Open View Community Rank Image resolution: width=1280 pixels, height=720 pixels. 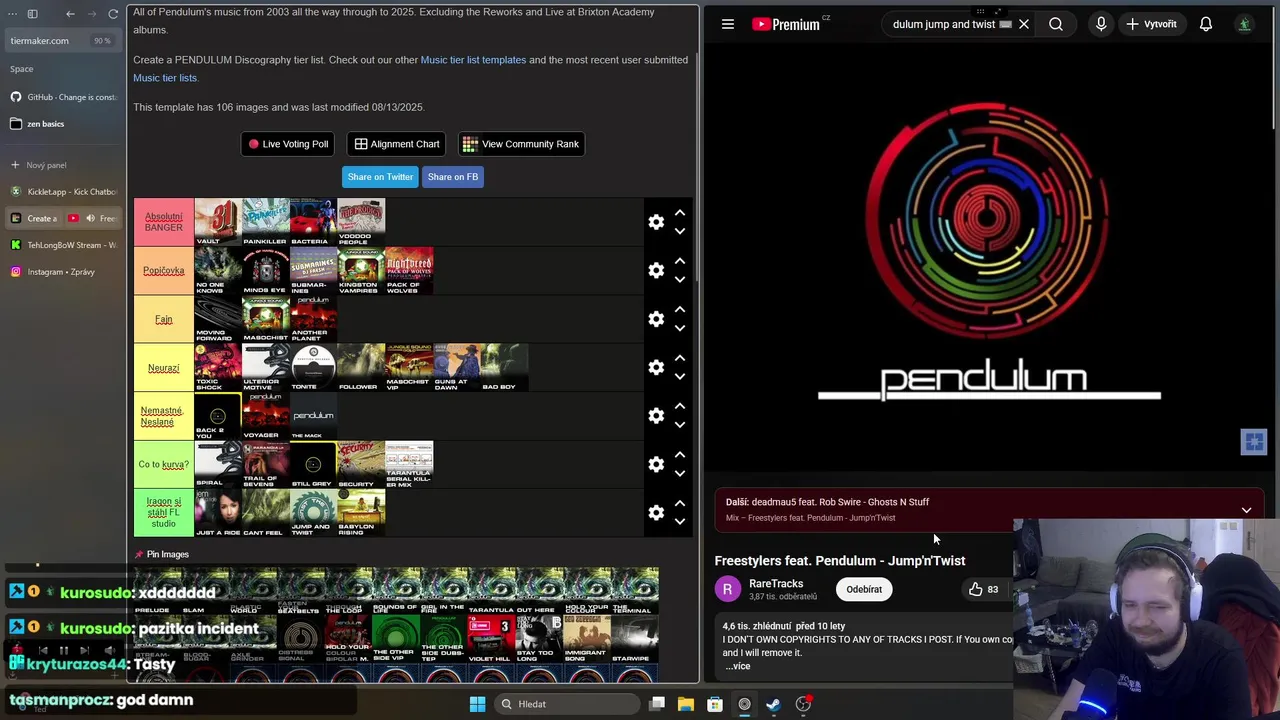[x=520, y=144]
